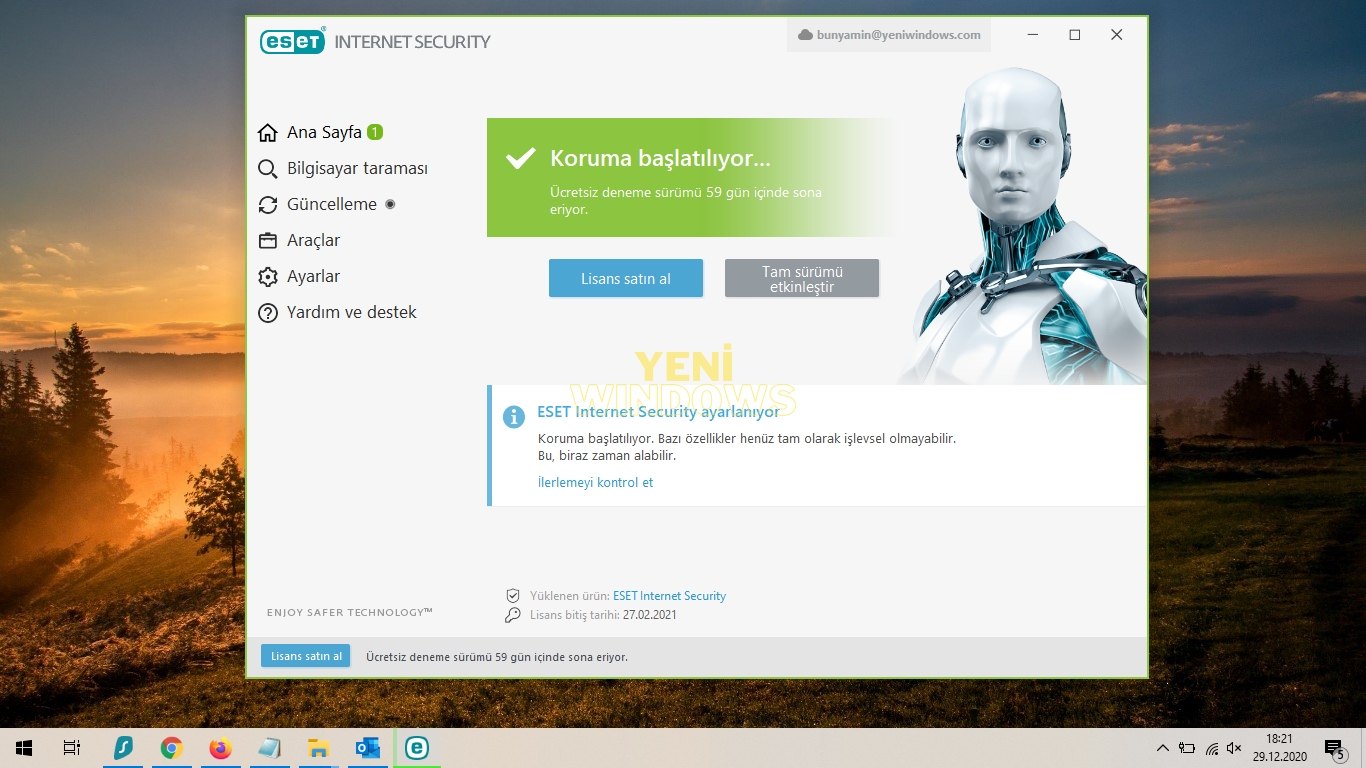Open File Explorer from the taskbar

pos(319,748)
